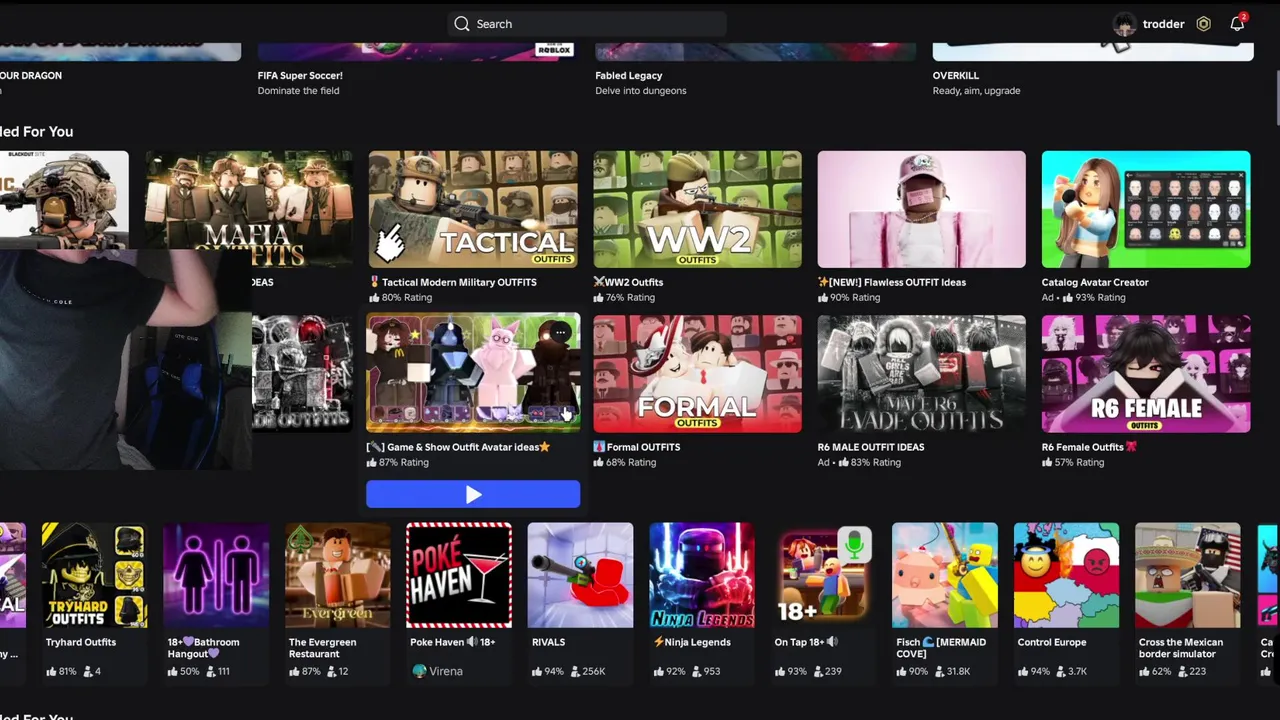Click thumbs-up icon under R6 Female Outfits

(x=1047, y=462)
